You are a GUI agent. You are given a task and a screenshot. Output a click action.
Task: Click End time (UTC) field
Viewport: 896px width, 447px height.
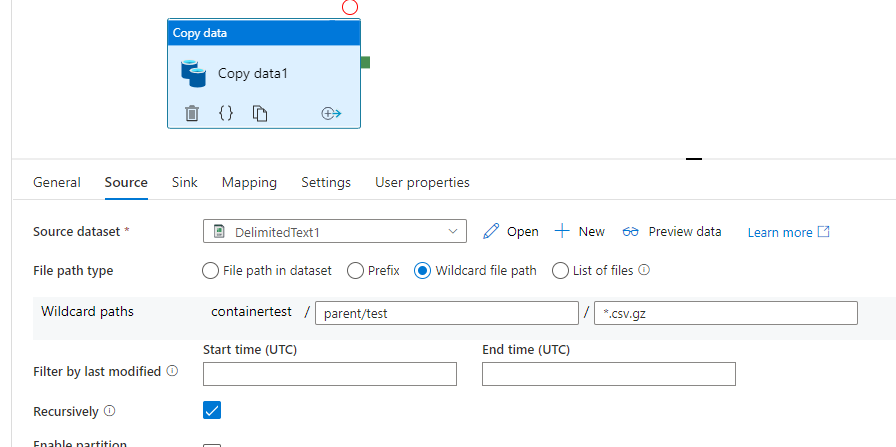coord(609,374)
